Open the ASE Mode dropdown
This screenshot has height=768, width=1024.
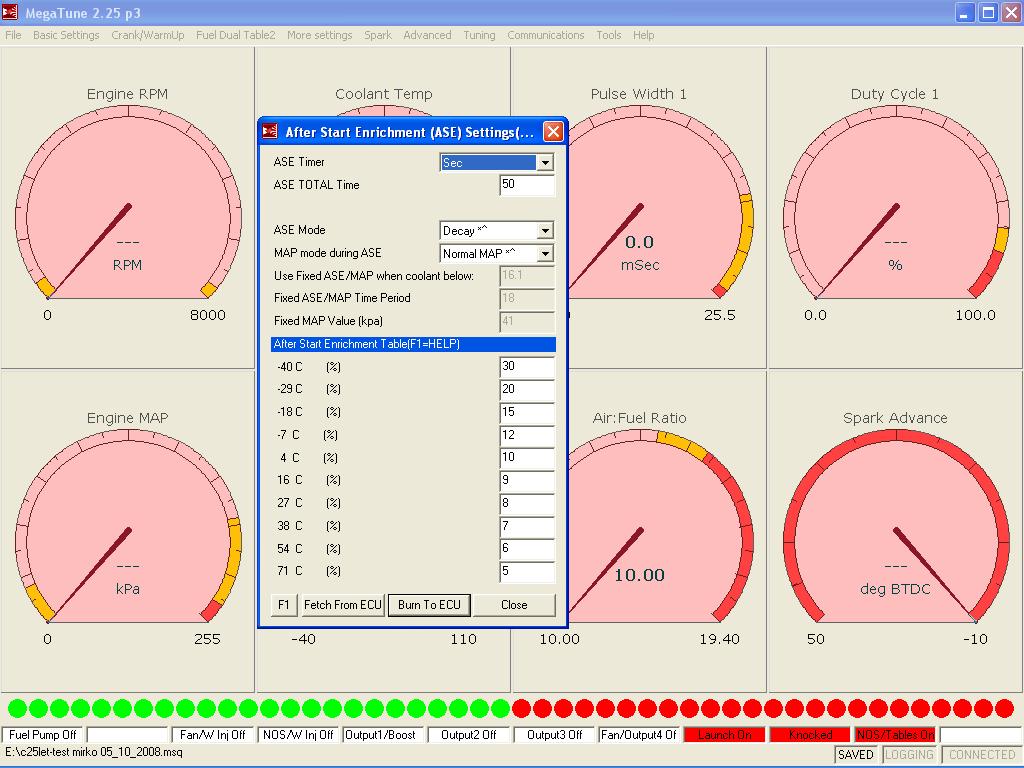click(545, 231)
